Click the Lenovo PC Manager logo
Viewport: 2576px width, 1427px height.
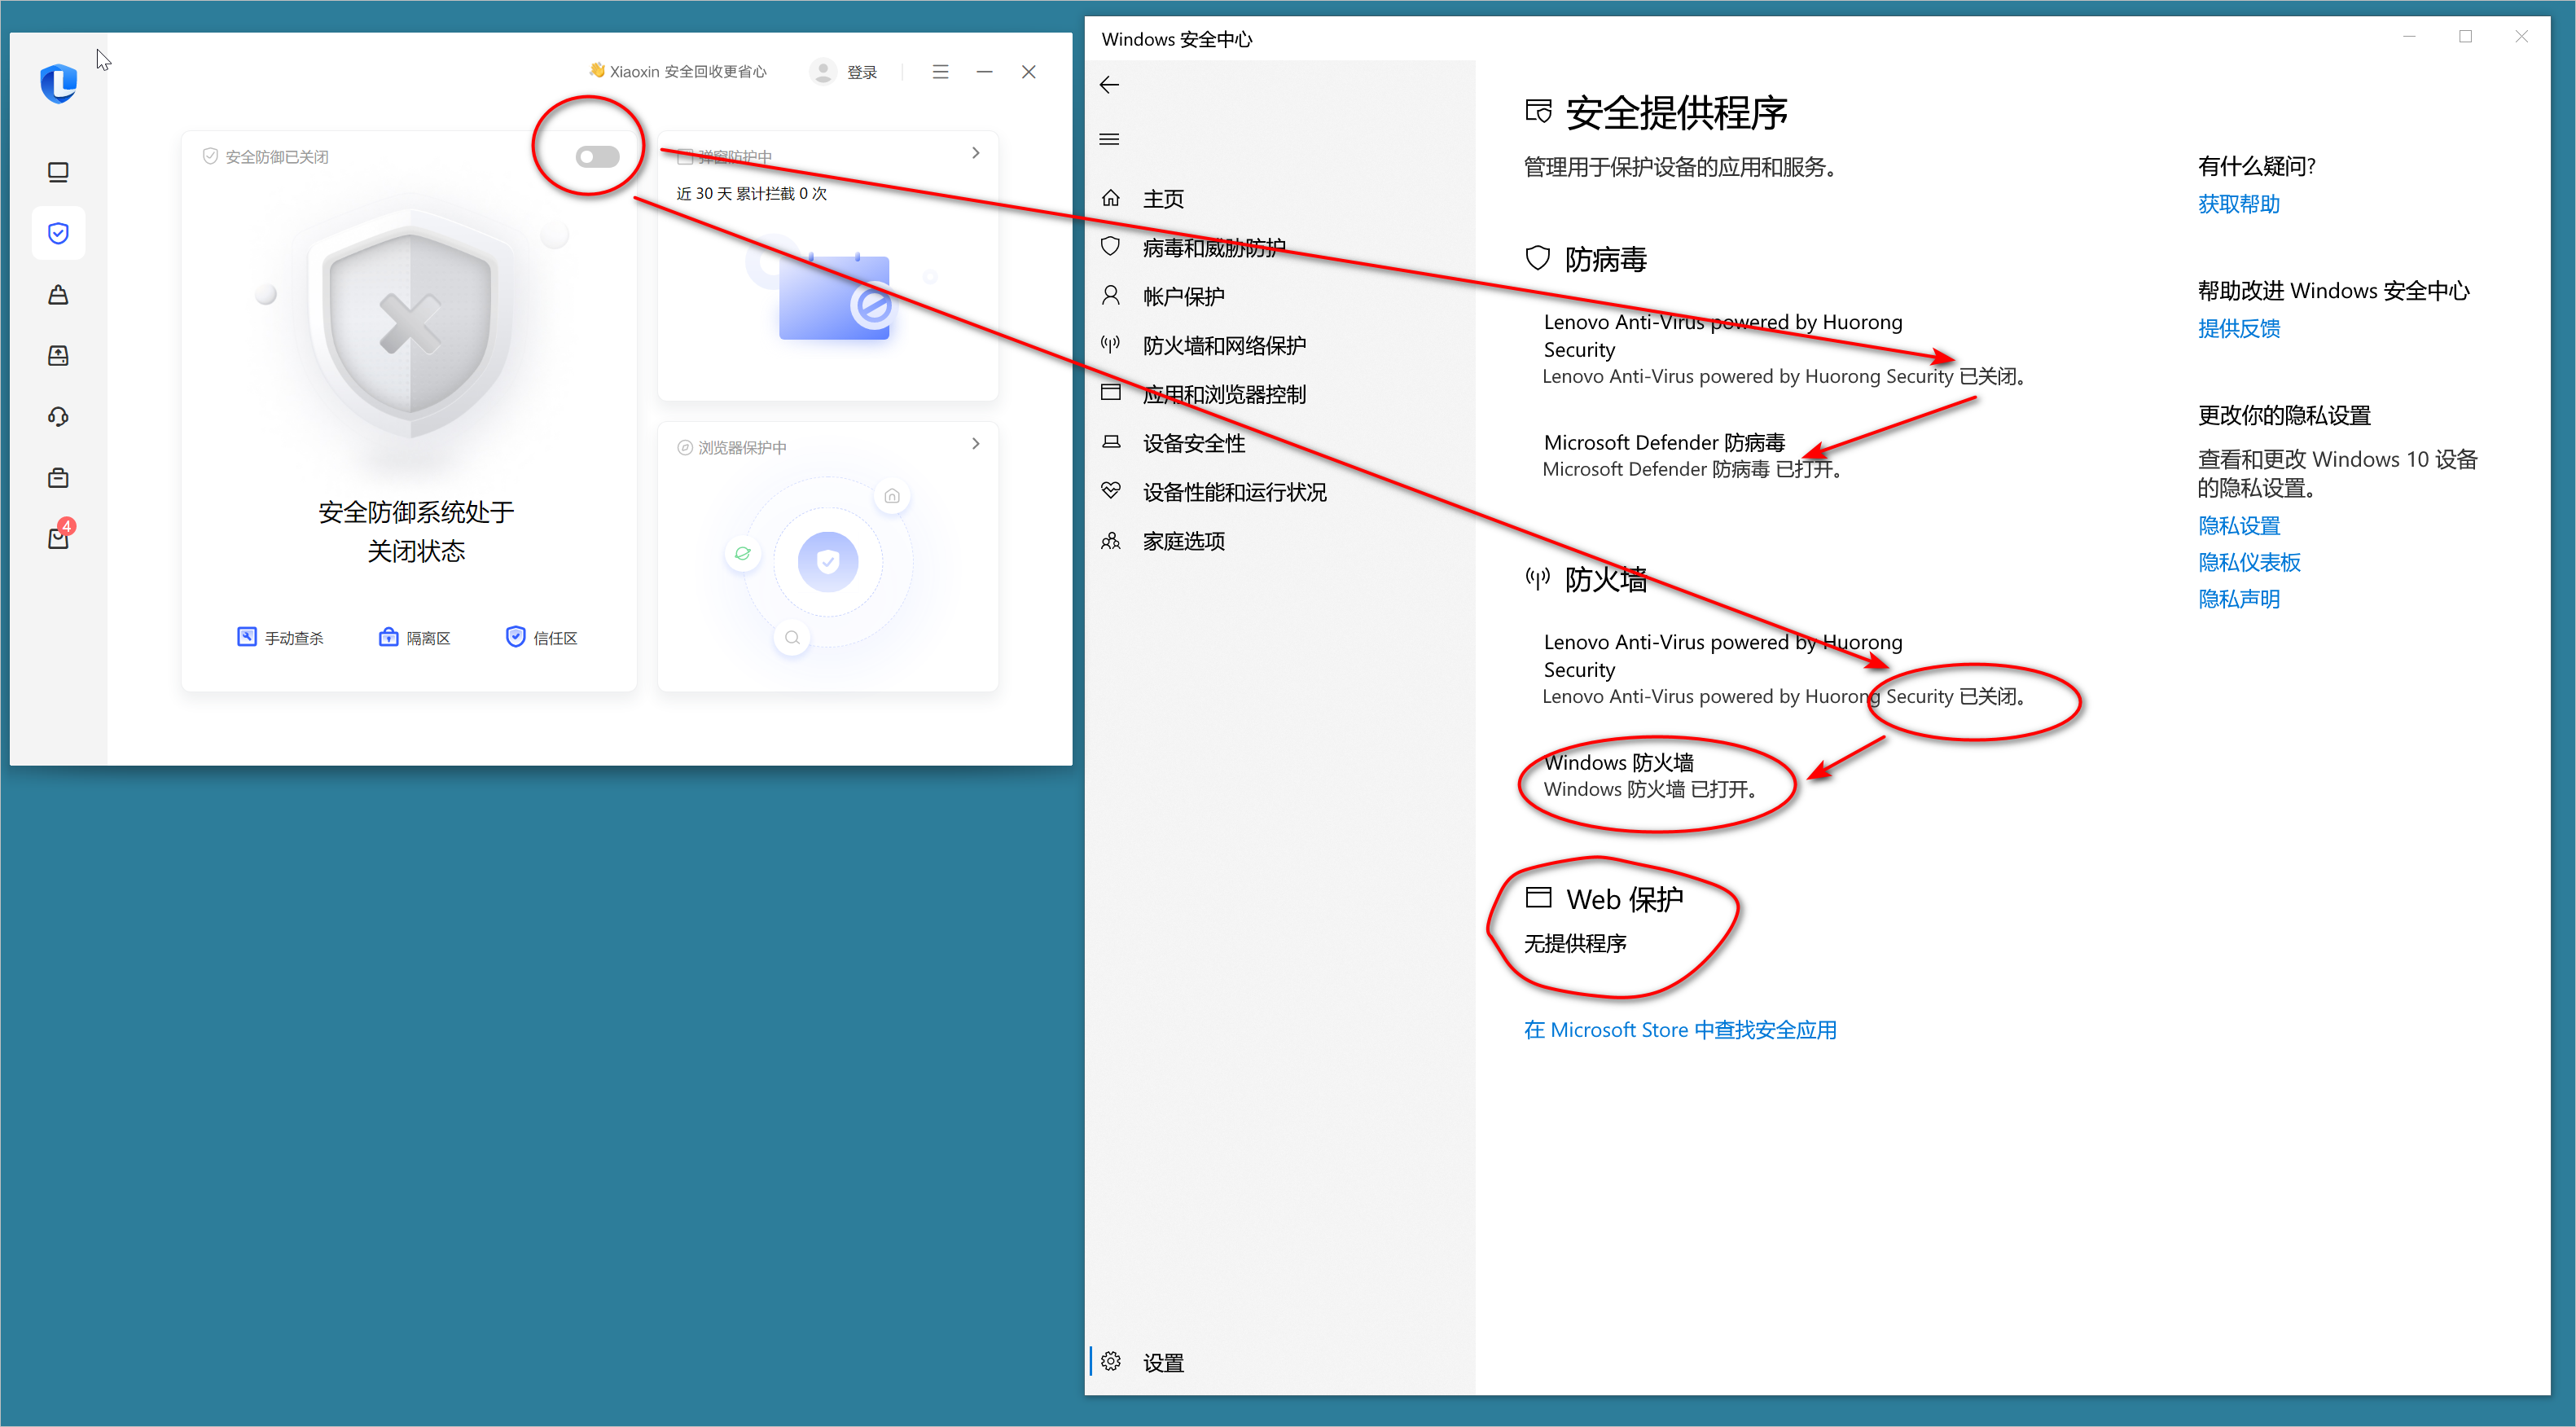pyautogui.click(x=58, y=83)
